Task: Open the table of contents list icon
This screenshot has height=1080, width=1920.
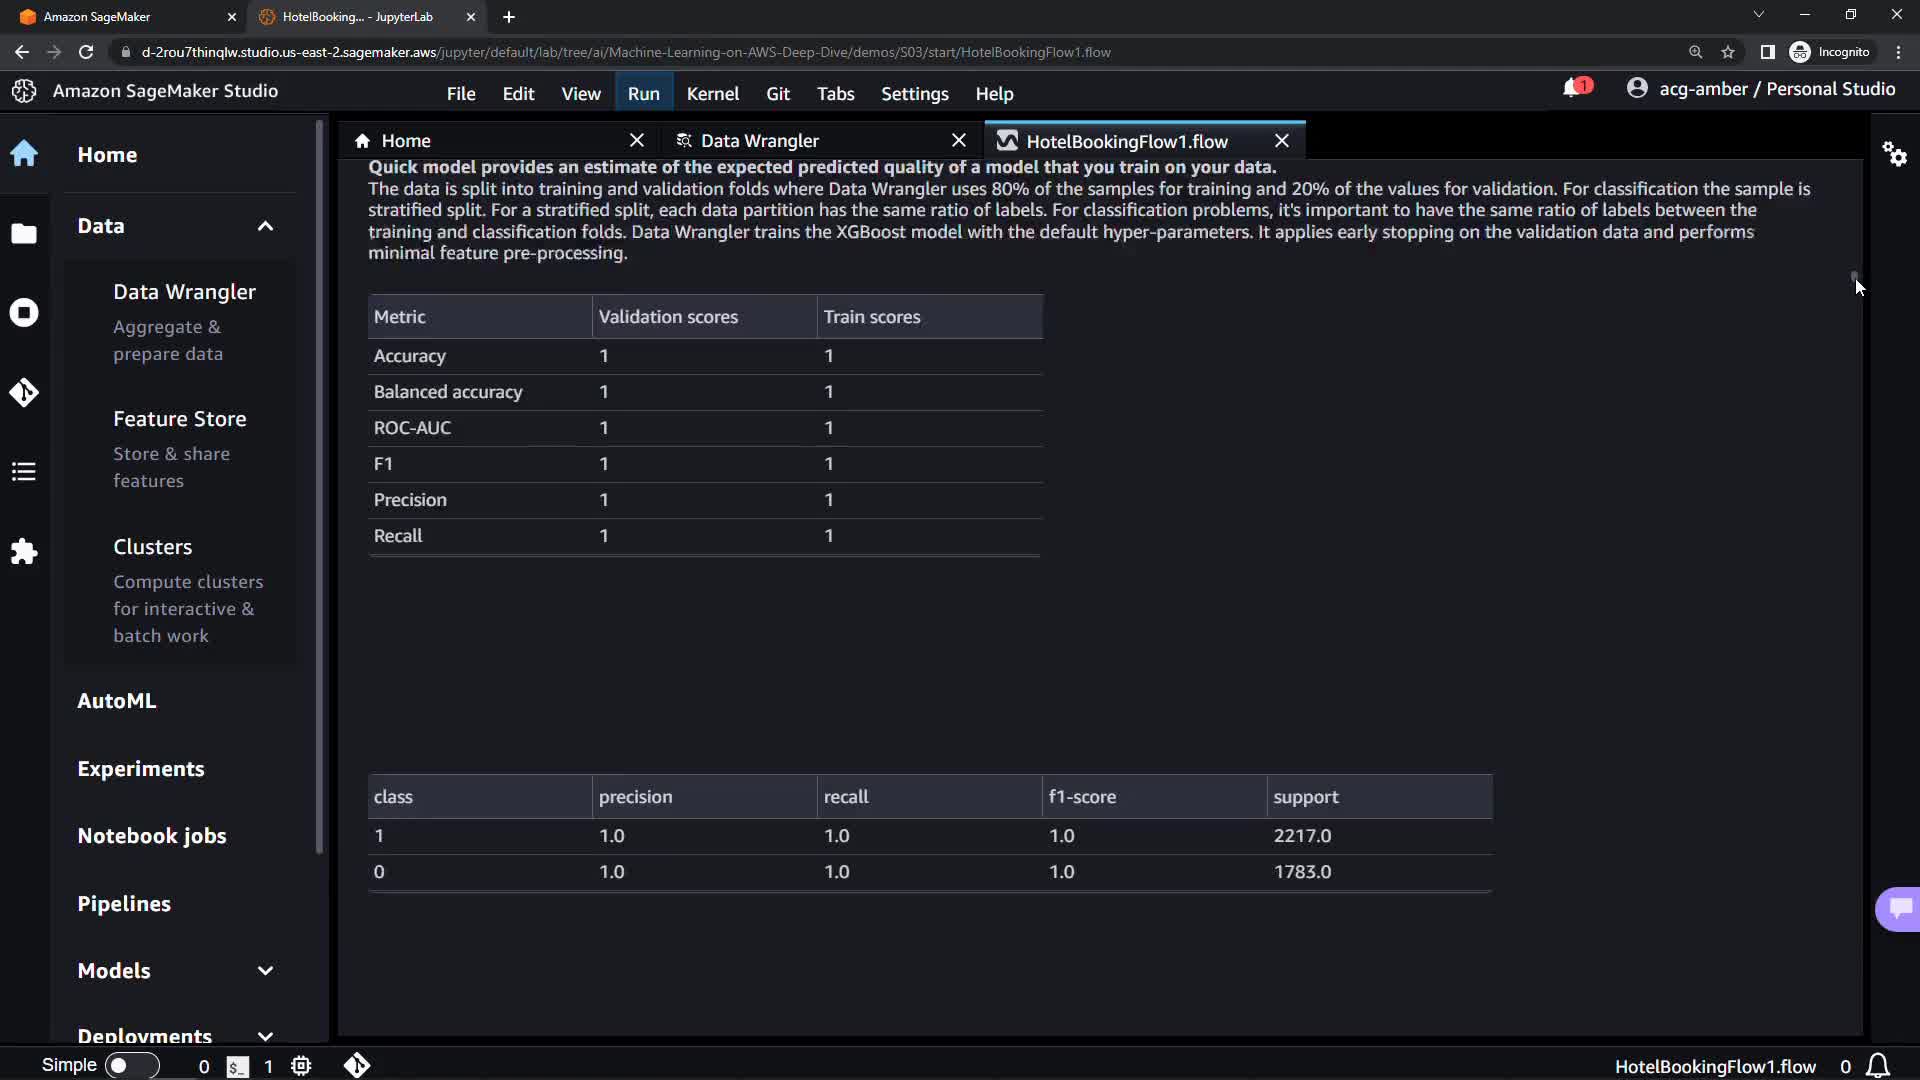Action: tap(24, 472)
